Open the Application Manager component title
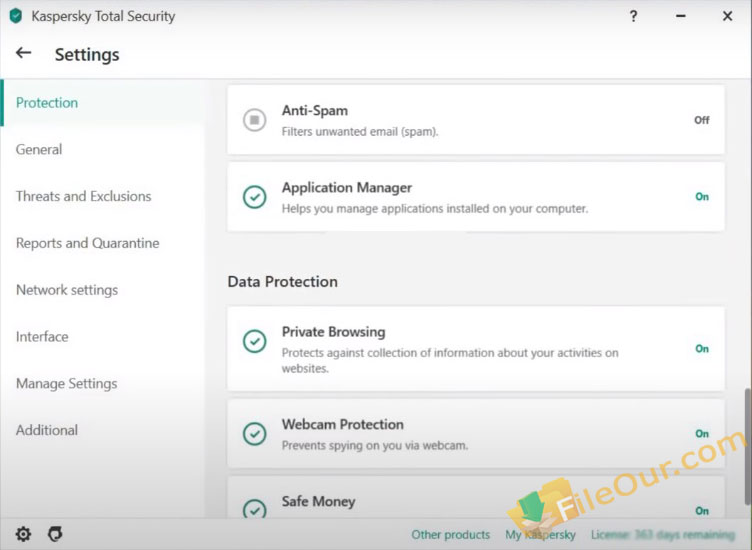This screenshot has height=550, width=752. (347, 187)
